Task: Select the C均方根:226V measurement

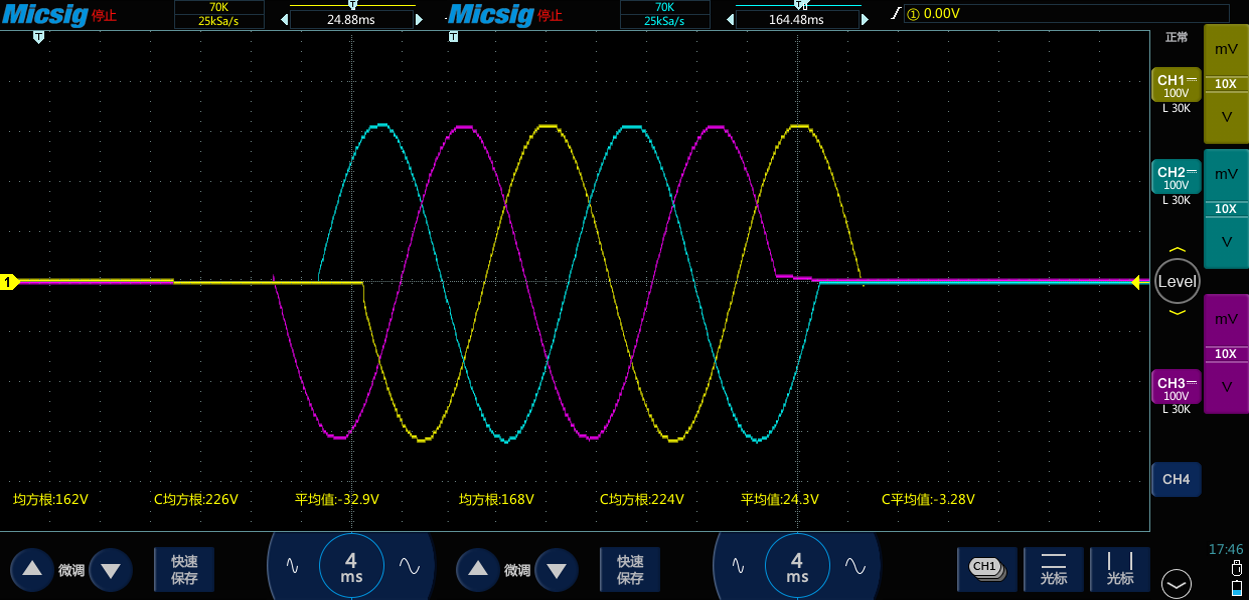Action: (x=196, y=499)
